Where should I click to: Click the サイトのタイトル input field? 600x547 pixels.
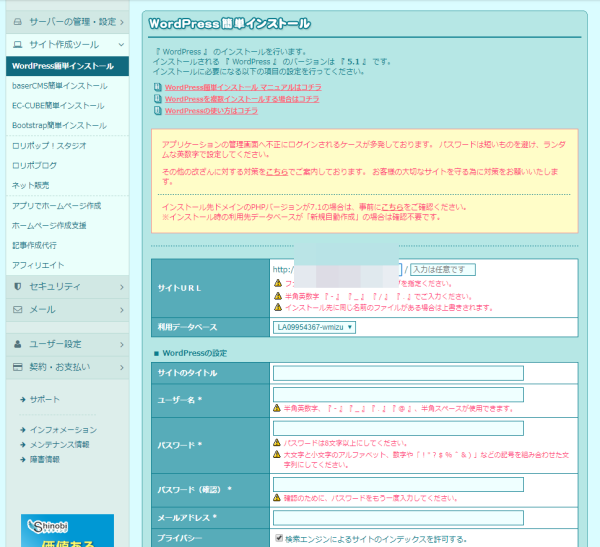(x=398, y=373)
